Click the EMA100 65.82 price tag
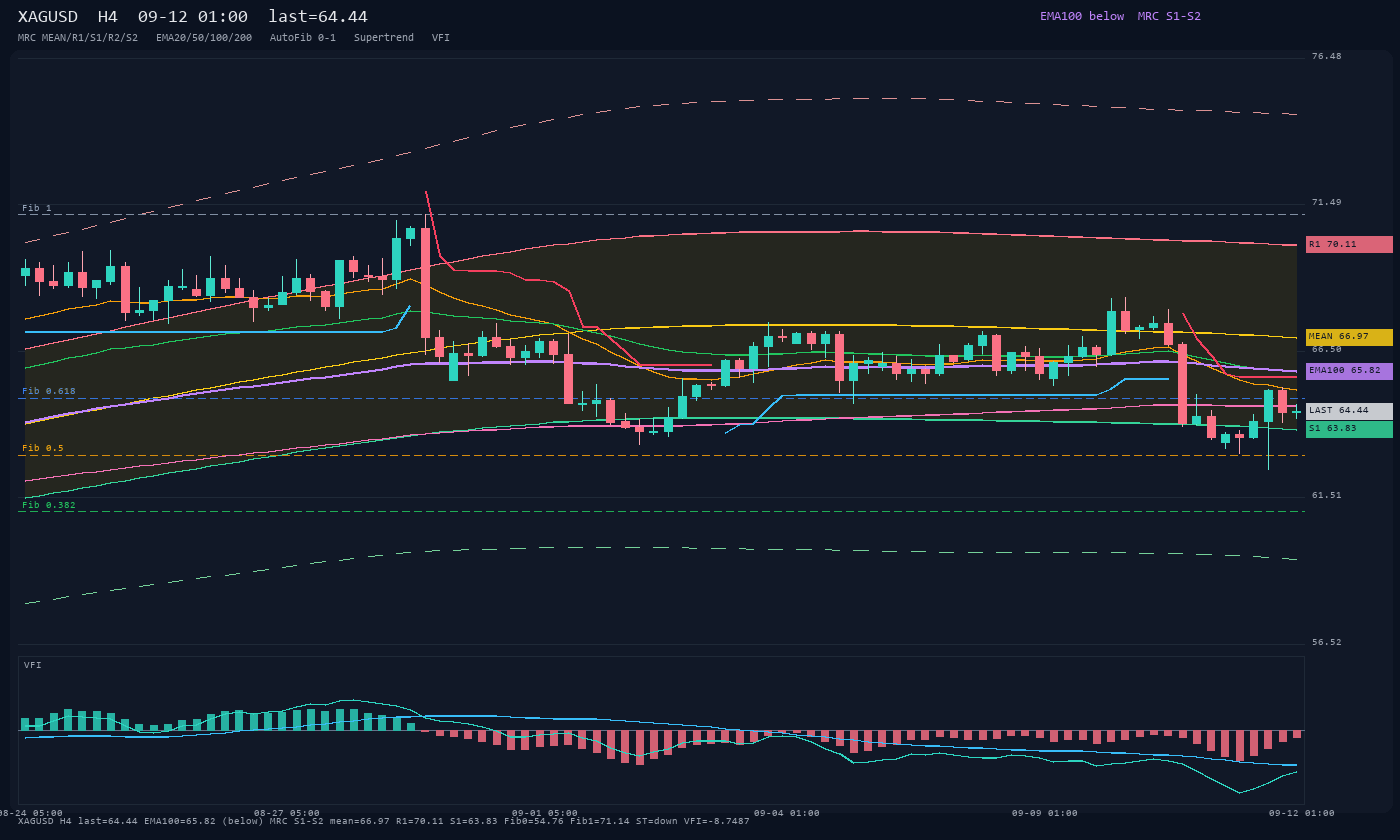The height and width of the screenshot is (840, 1400). 1349,371
